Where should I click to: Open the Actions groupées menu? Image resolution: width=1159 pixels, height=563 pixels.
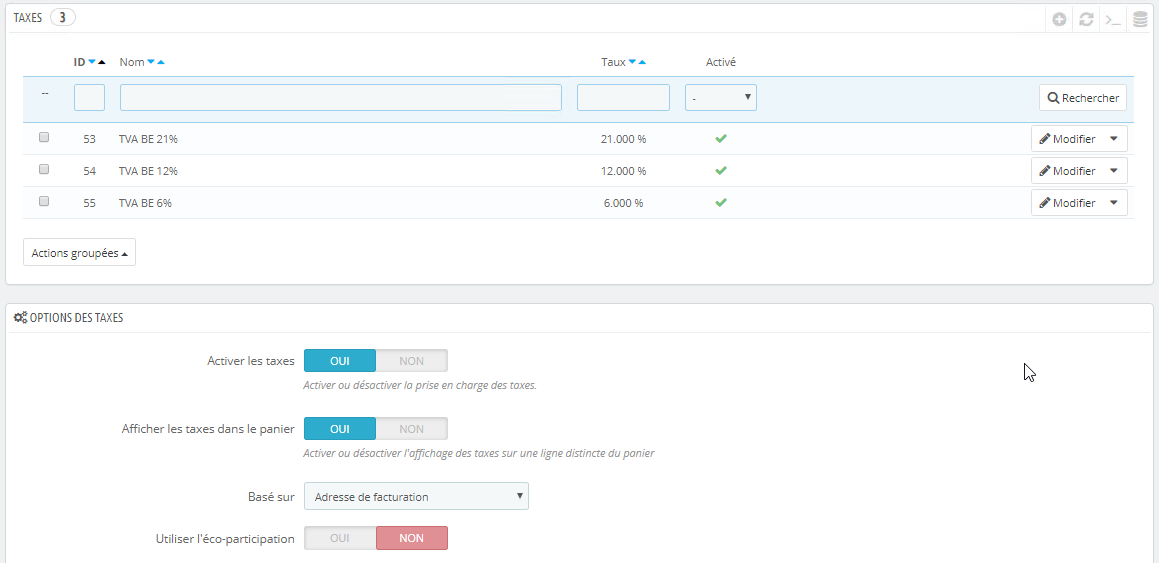(x=79, y=253)
